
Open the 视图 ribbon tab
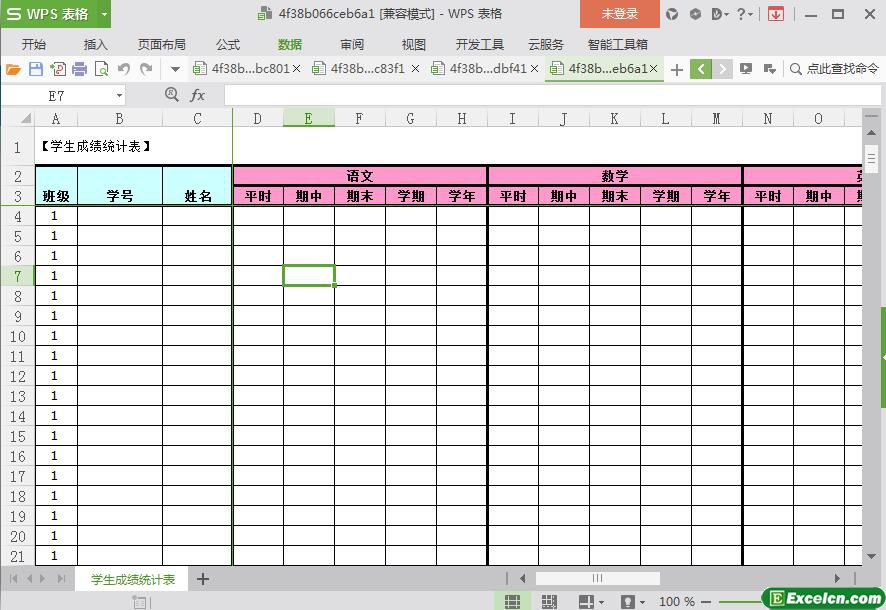[x=414, y=44]
